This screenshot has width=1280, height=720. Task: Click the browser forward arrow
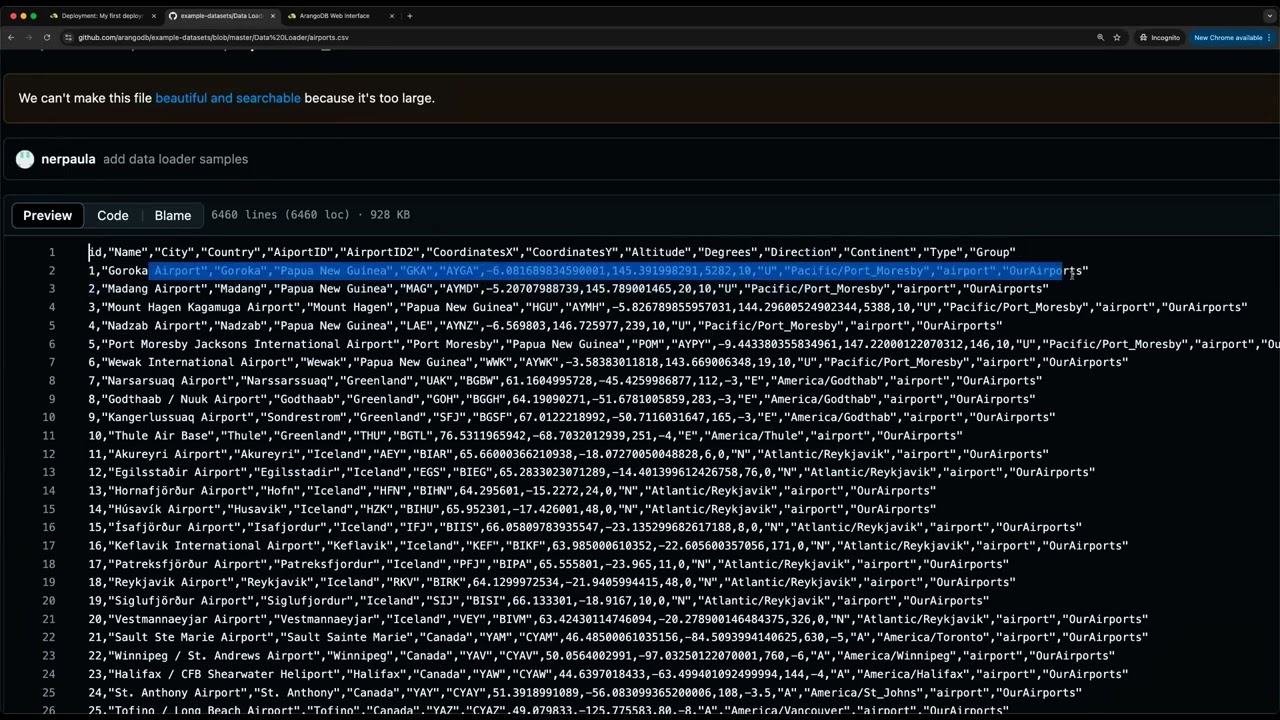click(x=28, y=37)
